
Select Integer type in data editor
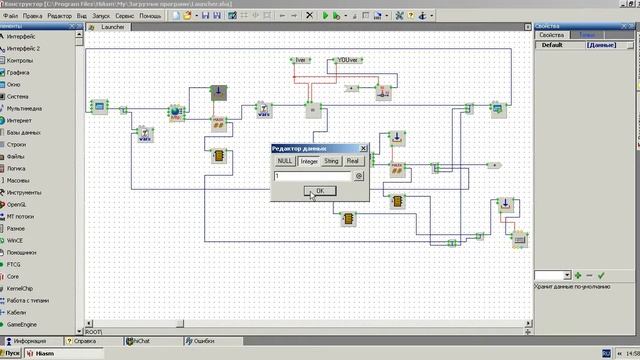[309, 161]
